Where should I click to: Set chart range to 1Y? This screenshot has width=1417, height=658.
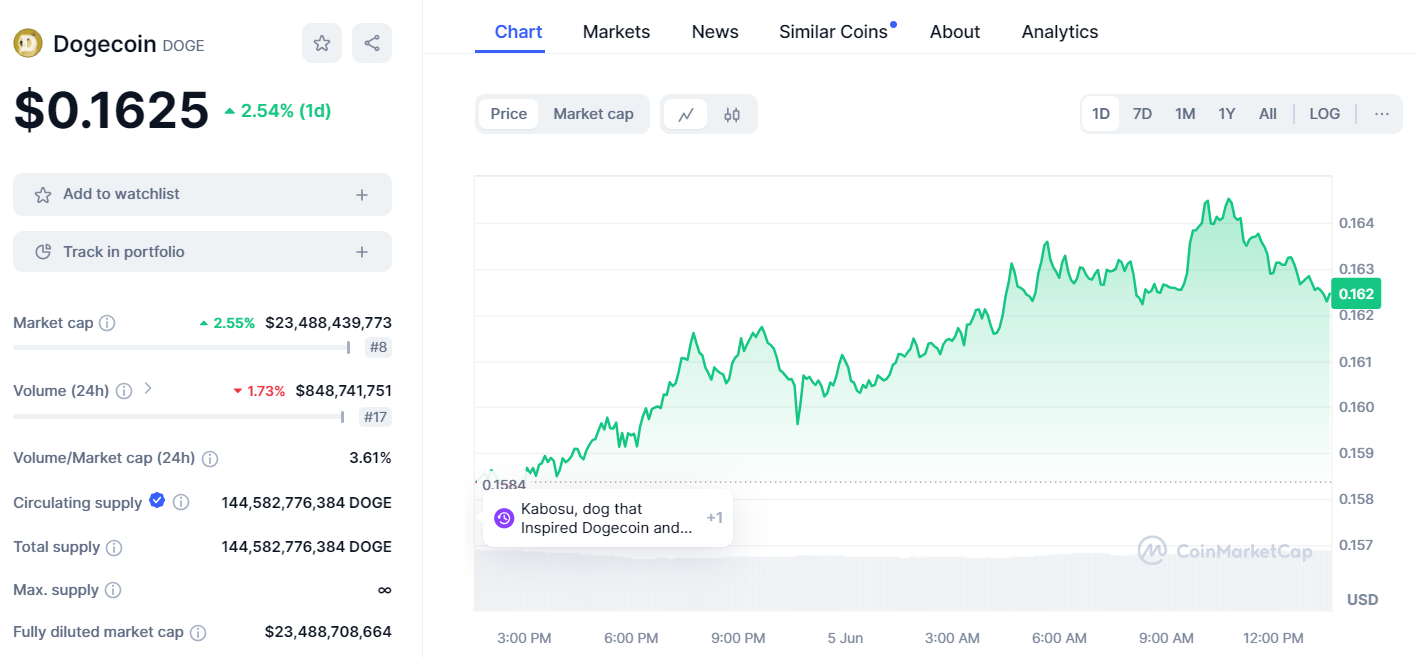[1227, 114]
